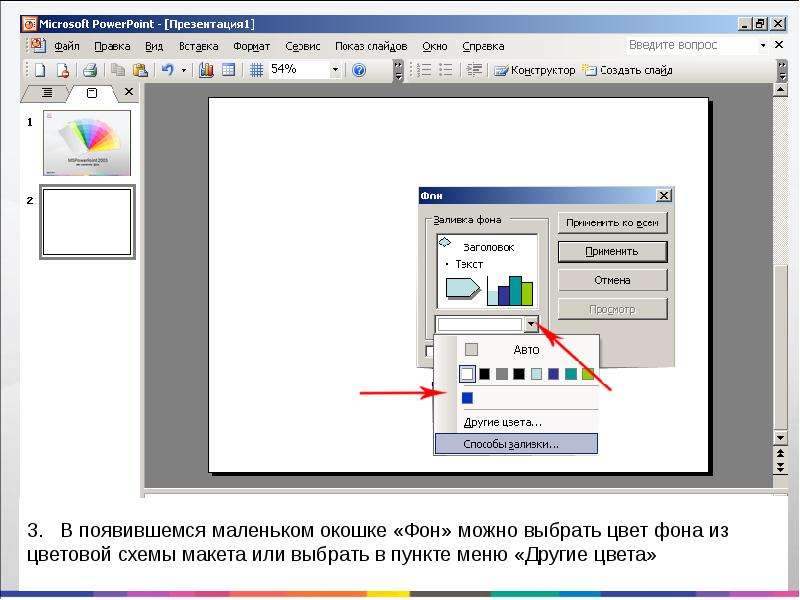Image resolution: width=800 pixels, height=600 pixels.
Task: Open the help question box dropdown arrow
Action: [x=763, y=45]
